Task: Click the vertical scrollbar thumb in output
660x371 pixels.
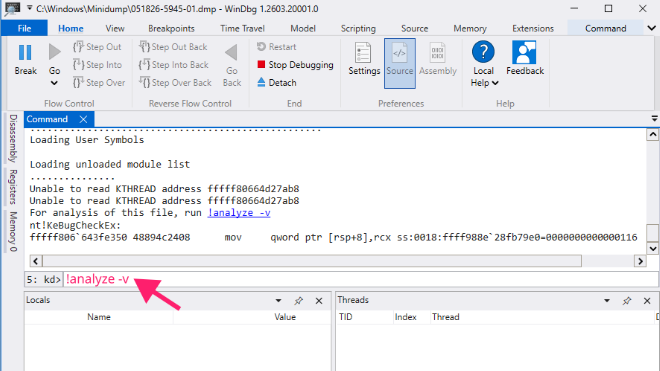Action: pos(652,232)
